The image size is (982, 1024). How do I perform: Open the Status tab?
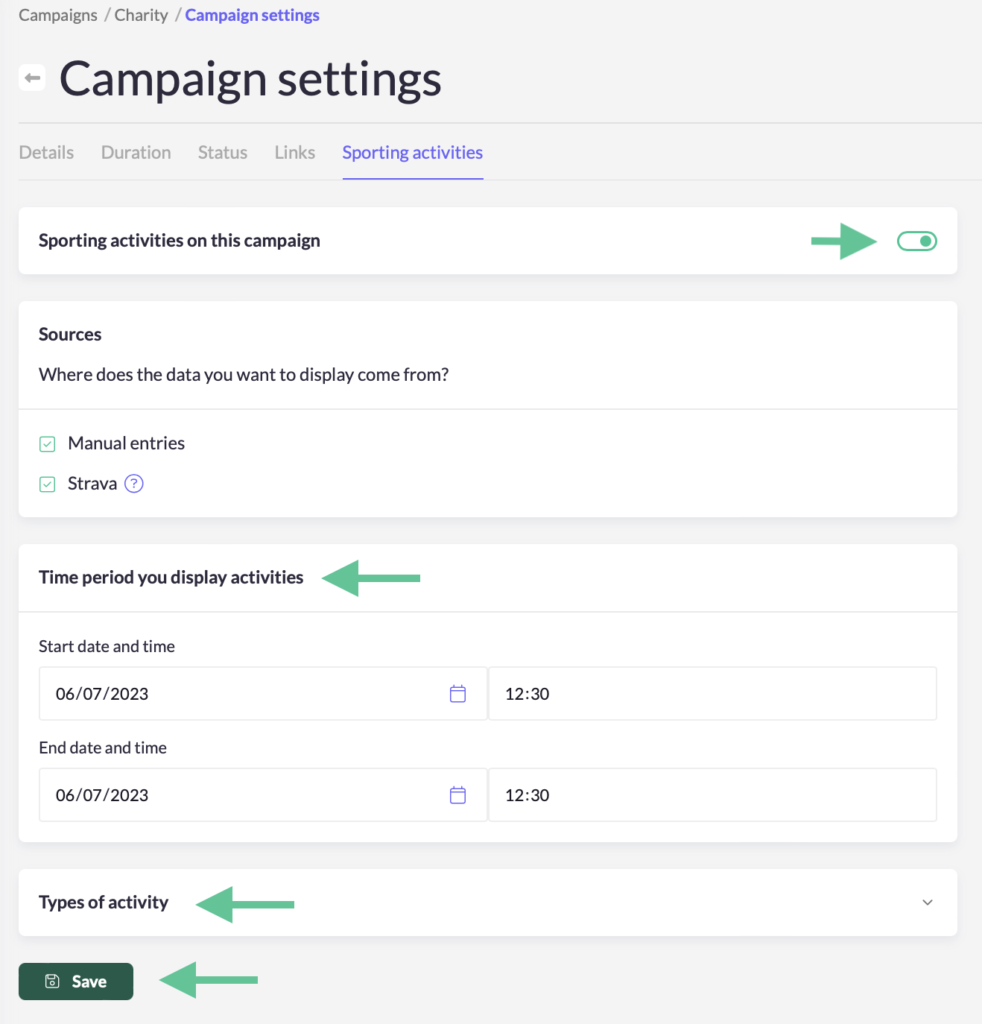[x=223, y=152]
